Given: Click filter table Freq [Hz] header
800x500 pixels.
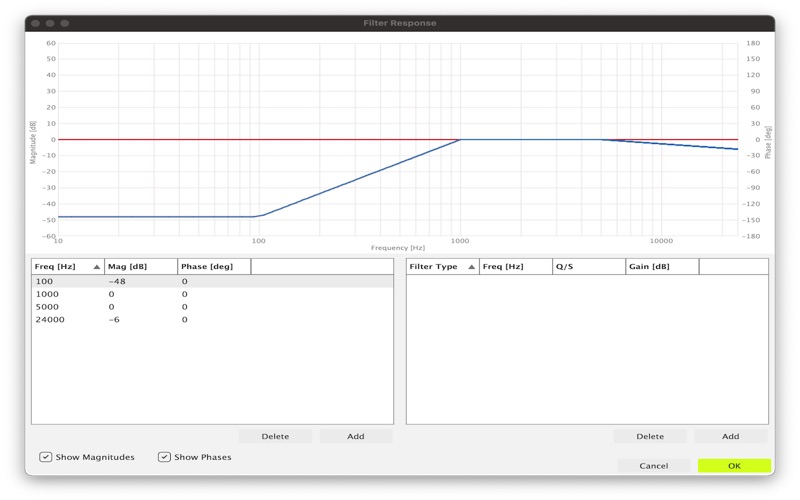Looking at the screenshot, I should 516,266.
